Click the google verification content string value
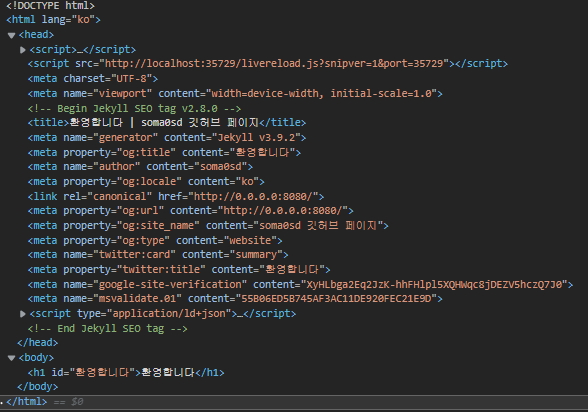The height and width of the screenshot is (412, 588). 435,285
